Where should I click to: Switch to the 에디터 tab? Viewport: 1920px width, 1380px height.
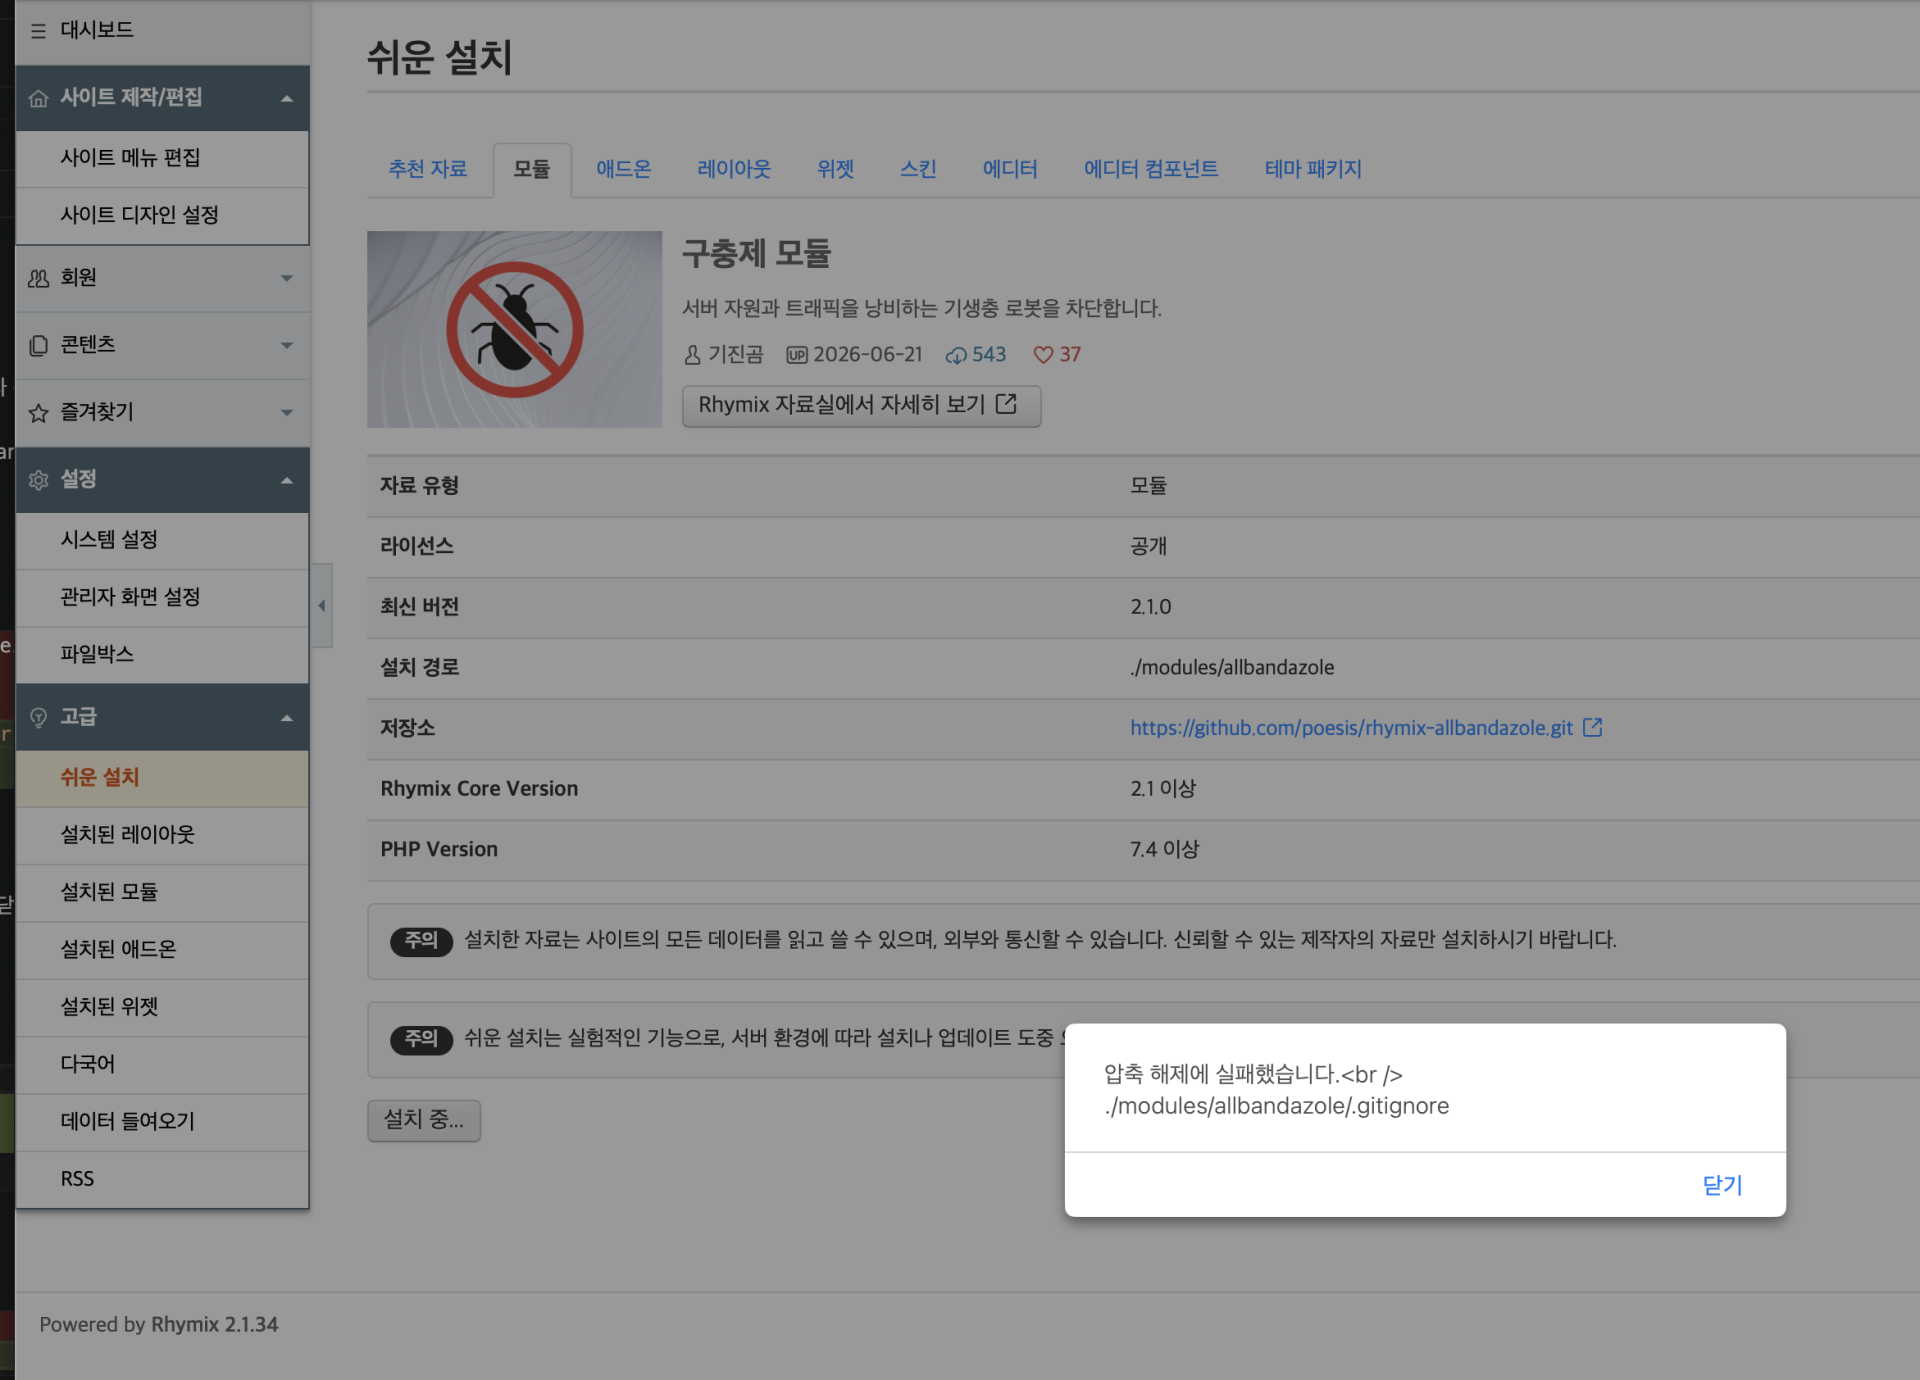coord(1010,169)
